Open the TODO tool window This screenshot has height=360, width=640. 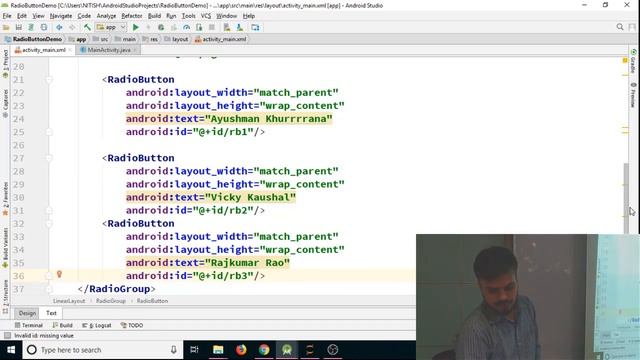pos(132,325)
